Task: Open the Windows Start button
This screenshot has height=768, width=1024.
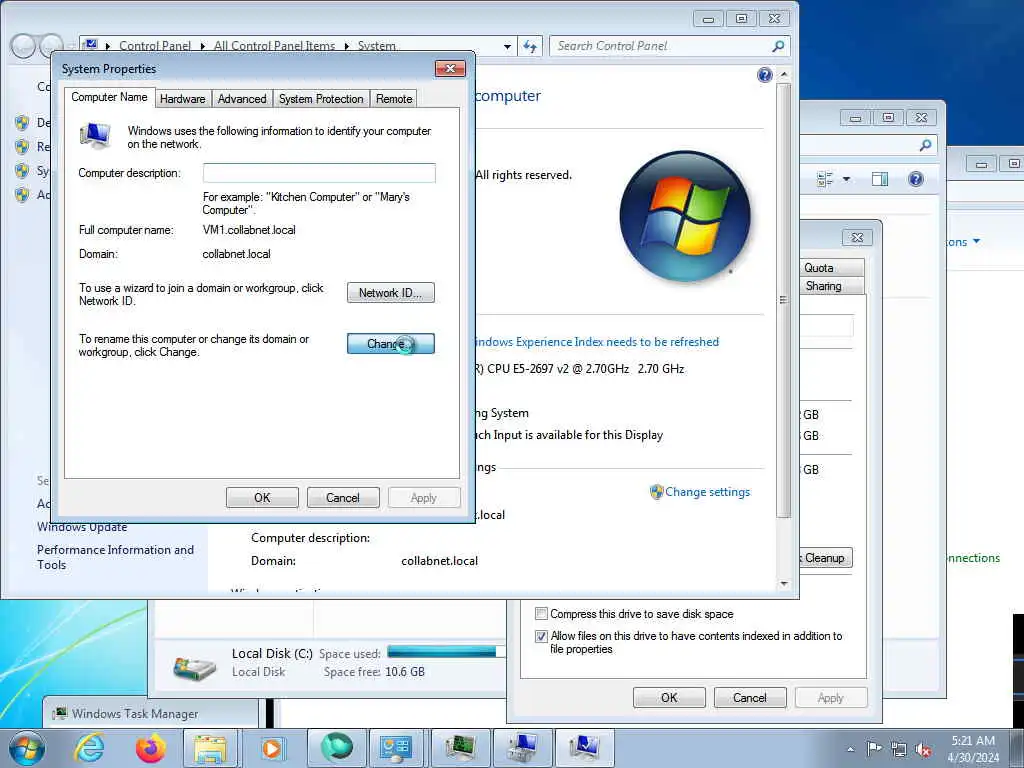Action: [x=27, y=748]
